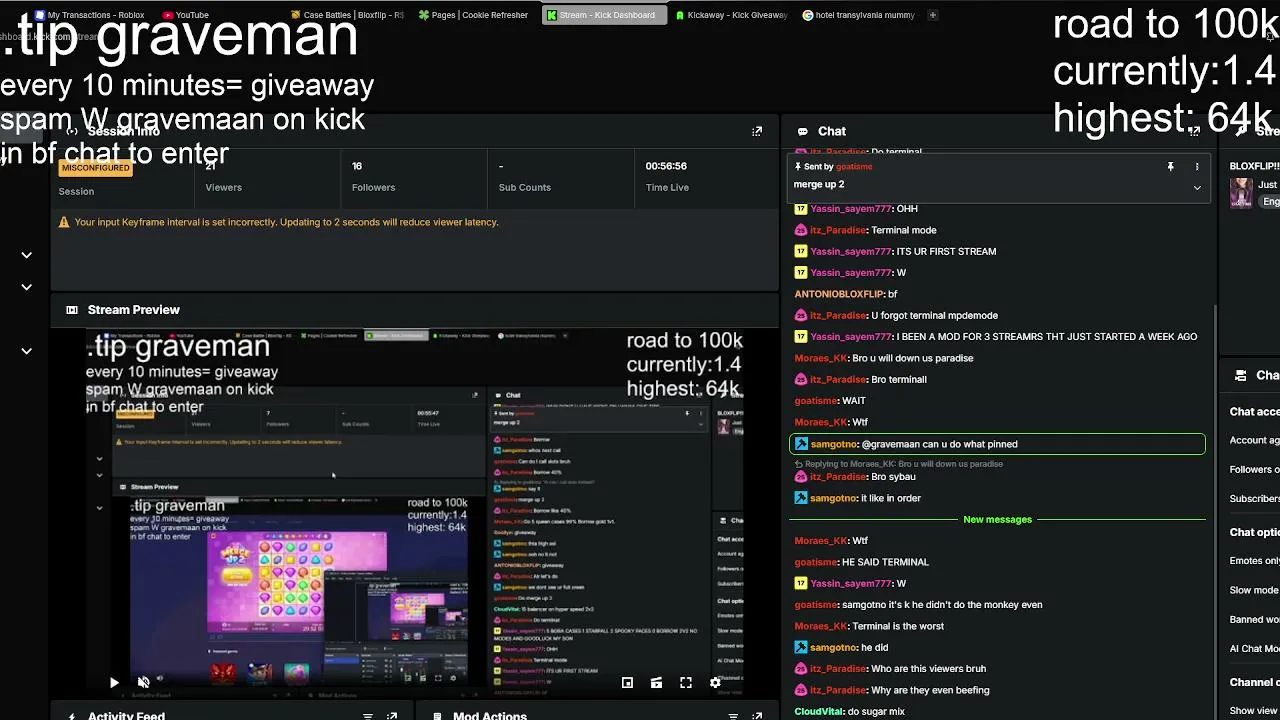Jump to New messages divider in chat

[997, 520]
